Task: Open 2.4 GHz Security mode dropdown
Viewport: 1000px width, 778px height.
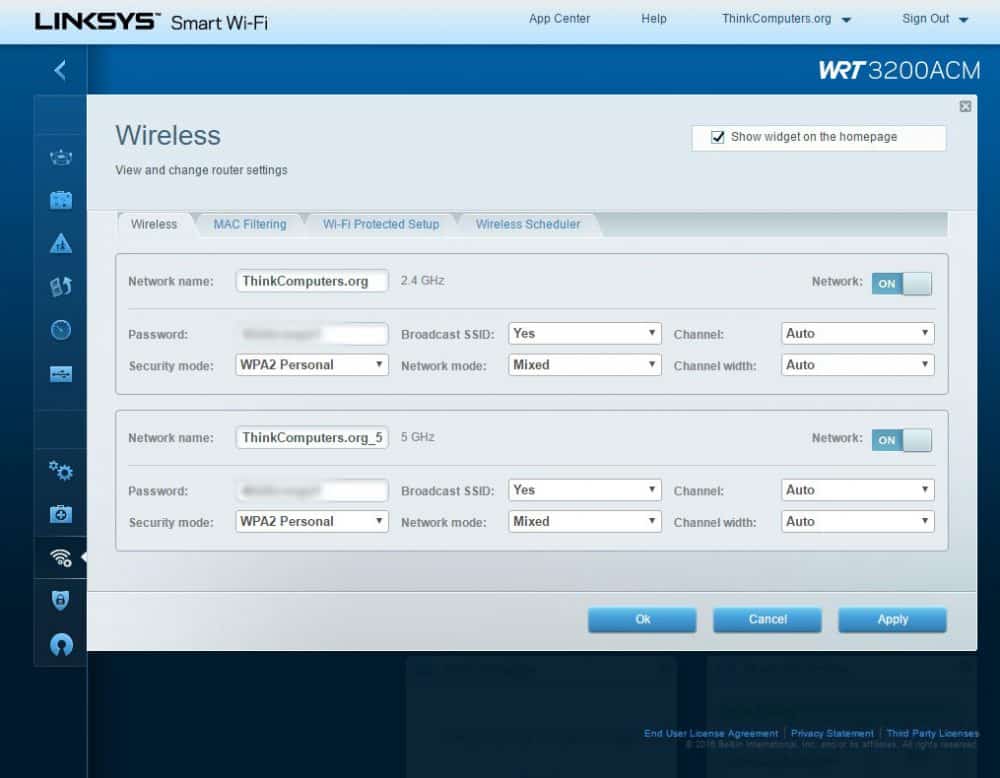Action: [312, 365]
